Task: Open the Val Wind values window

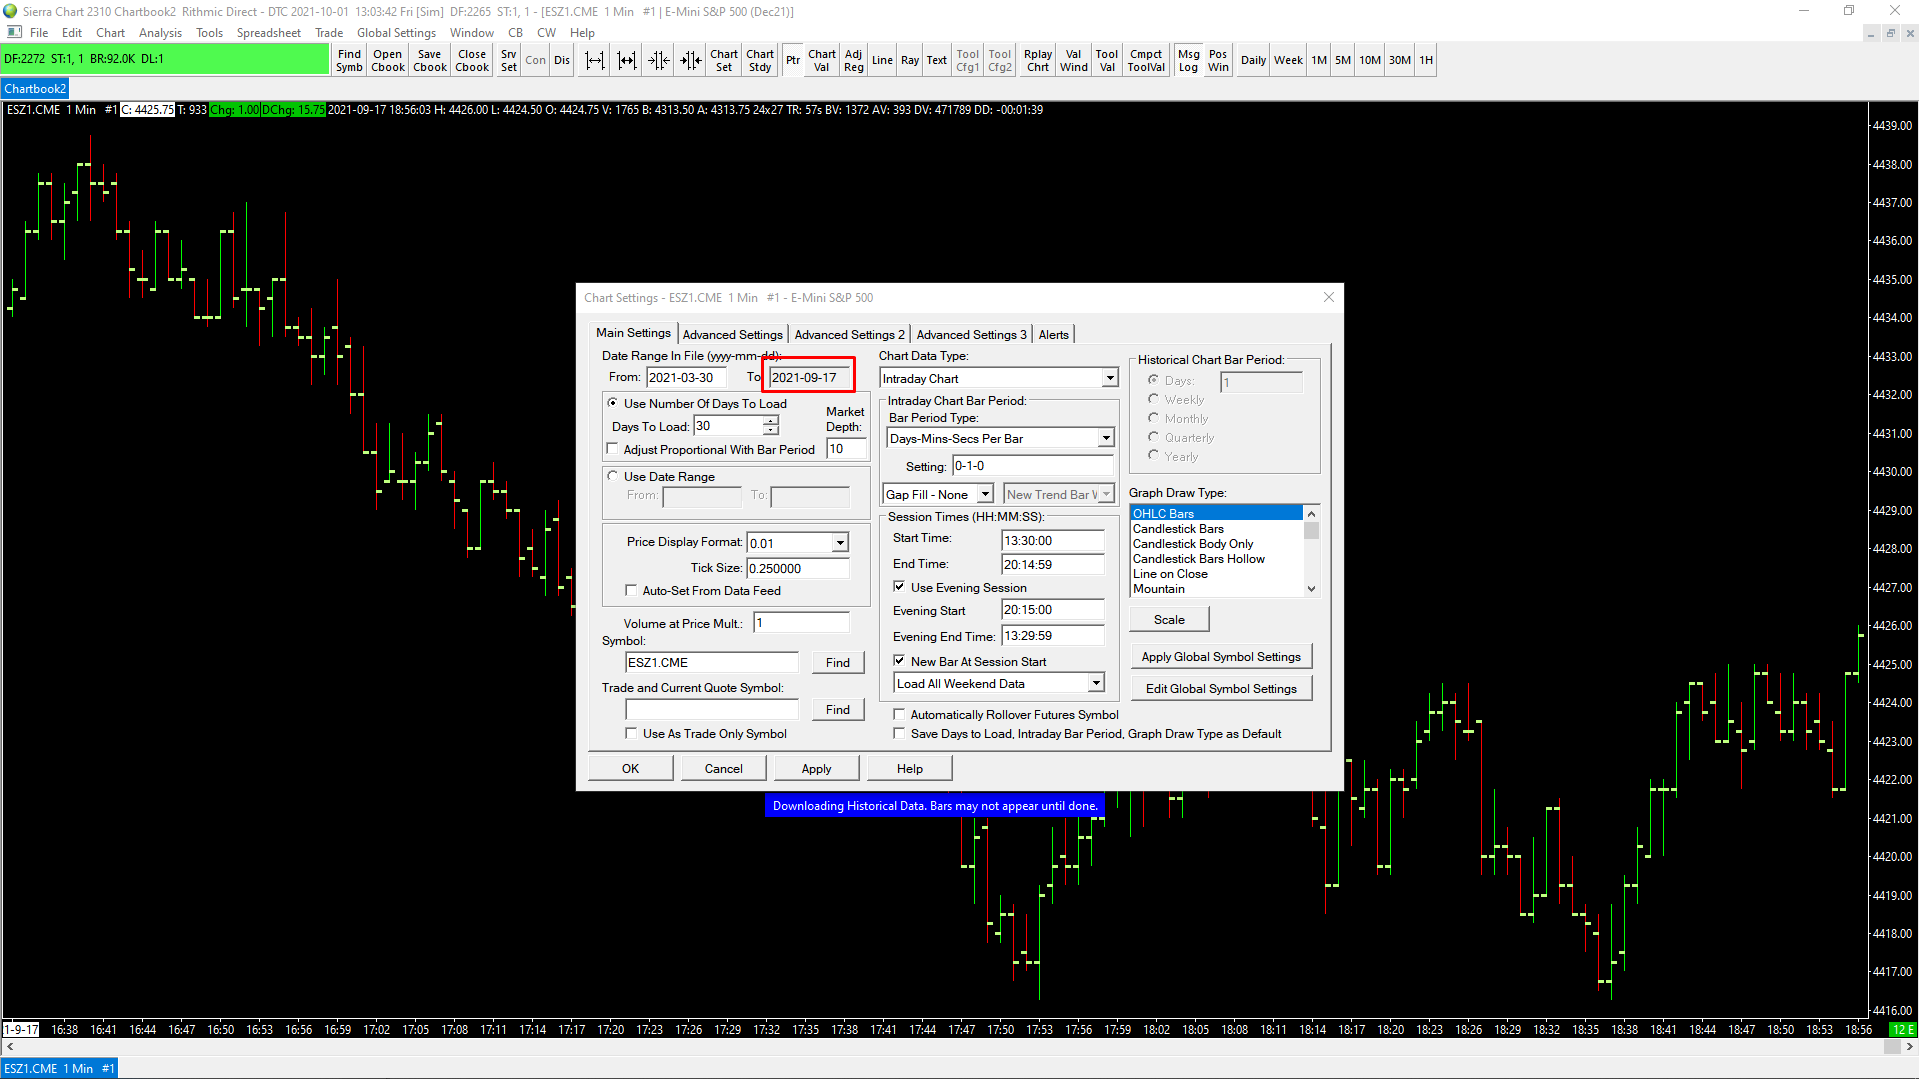Action: point(1074,61)
